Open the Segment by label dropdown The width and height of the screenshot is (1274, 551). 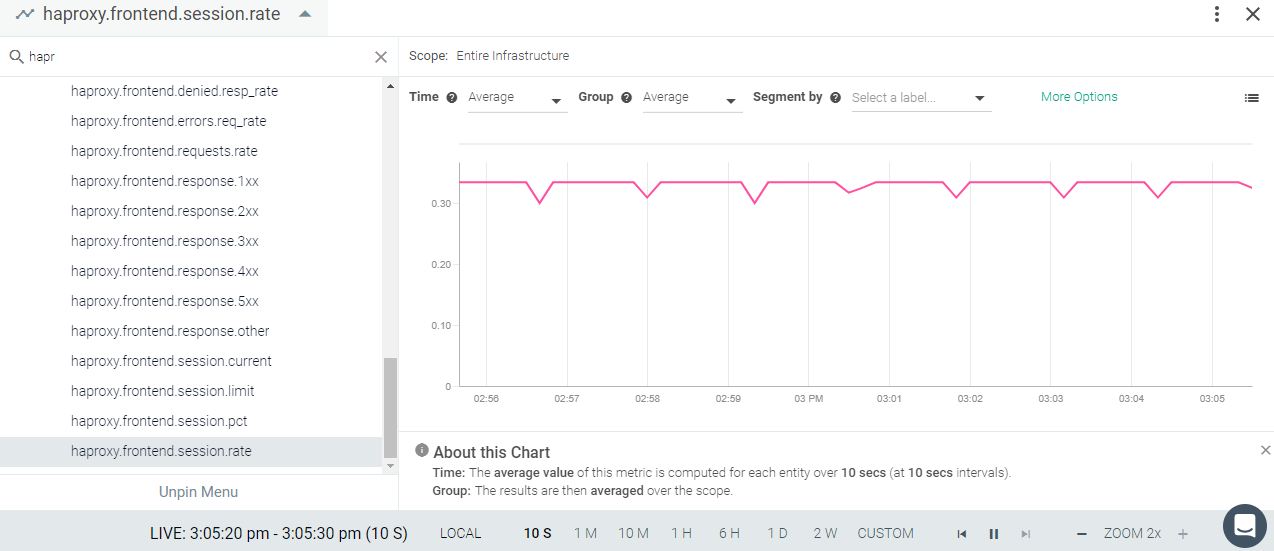coord(920,98)
